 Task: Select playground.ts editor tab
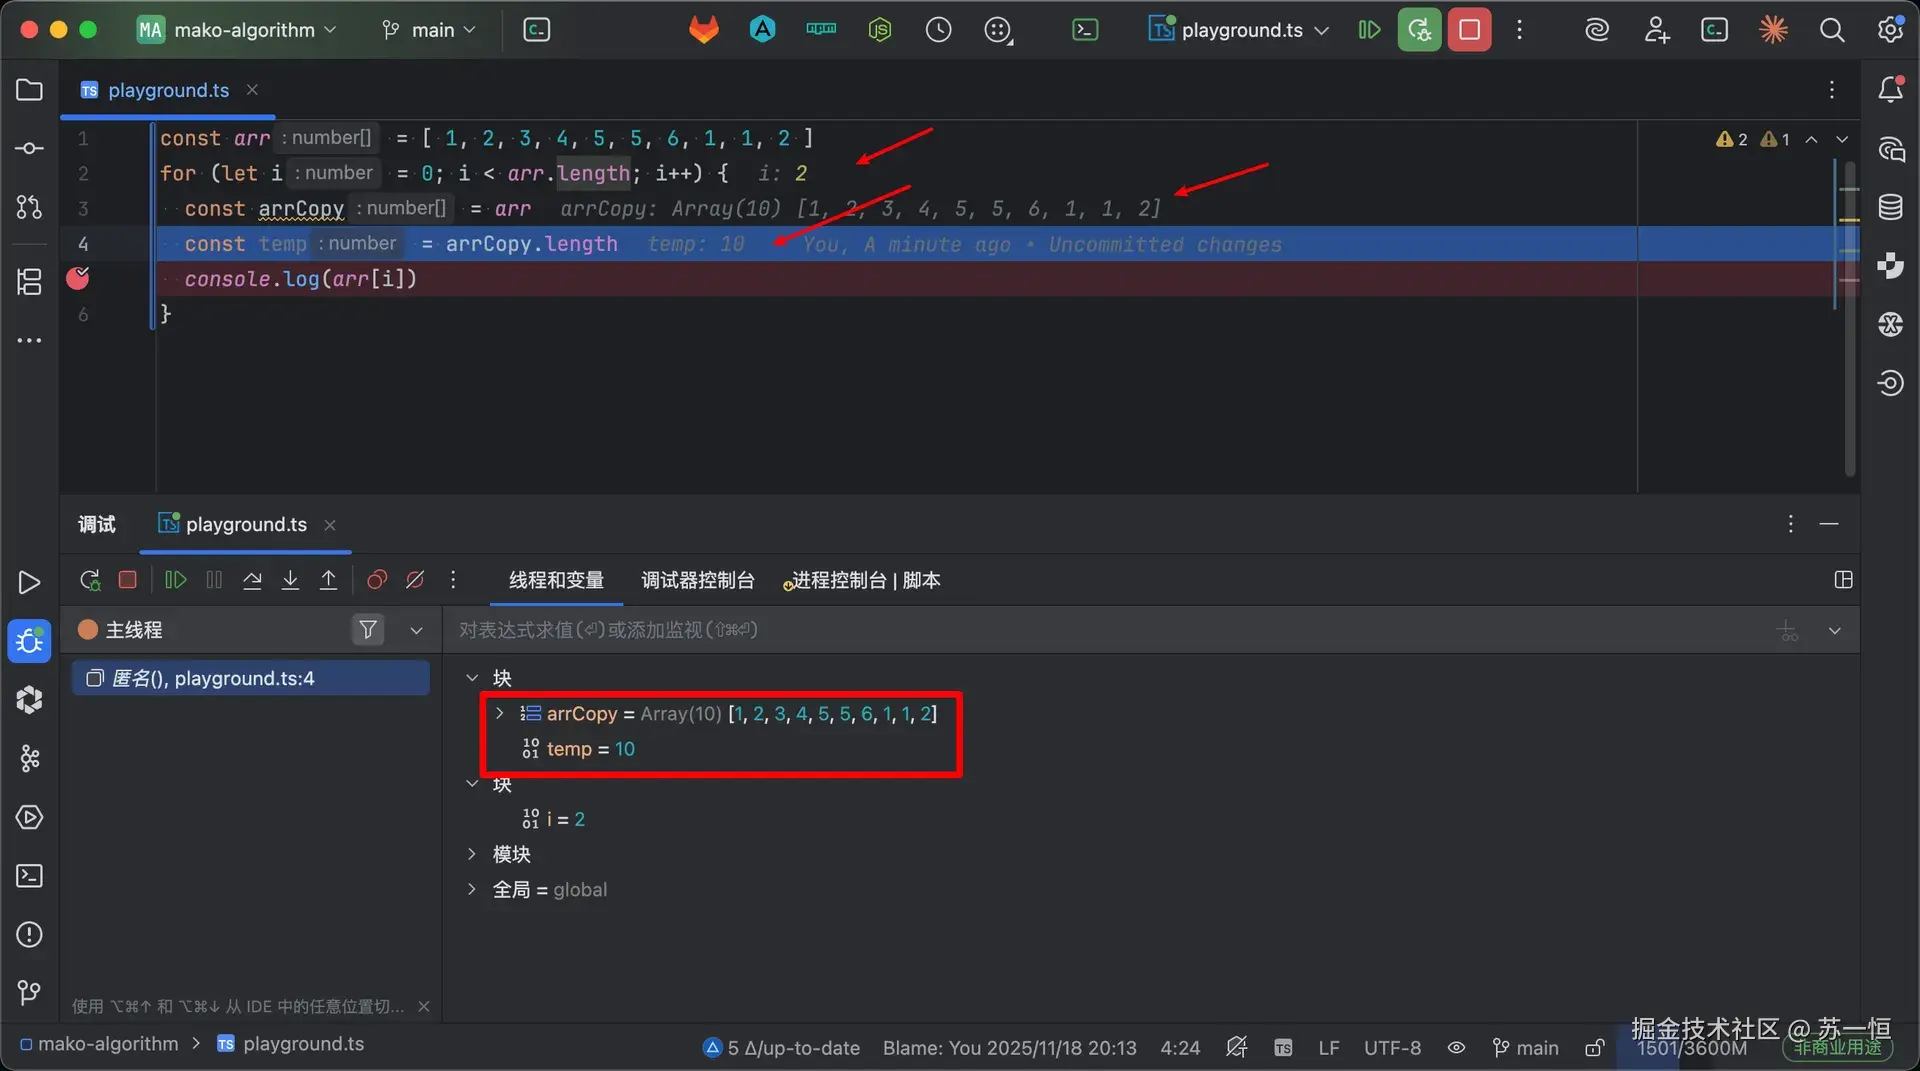tap(169, 90)
